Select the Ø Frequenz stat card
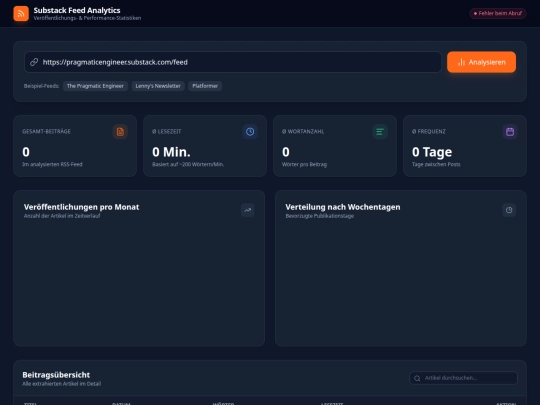540x405 pixels. pyautogui.click(x=465, y=146)
